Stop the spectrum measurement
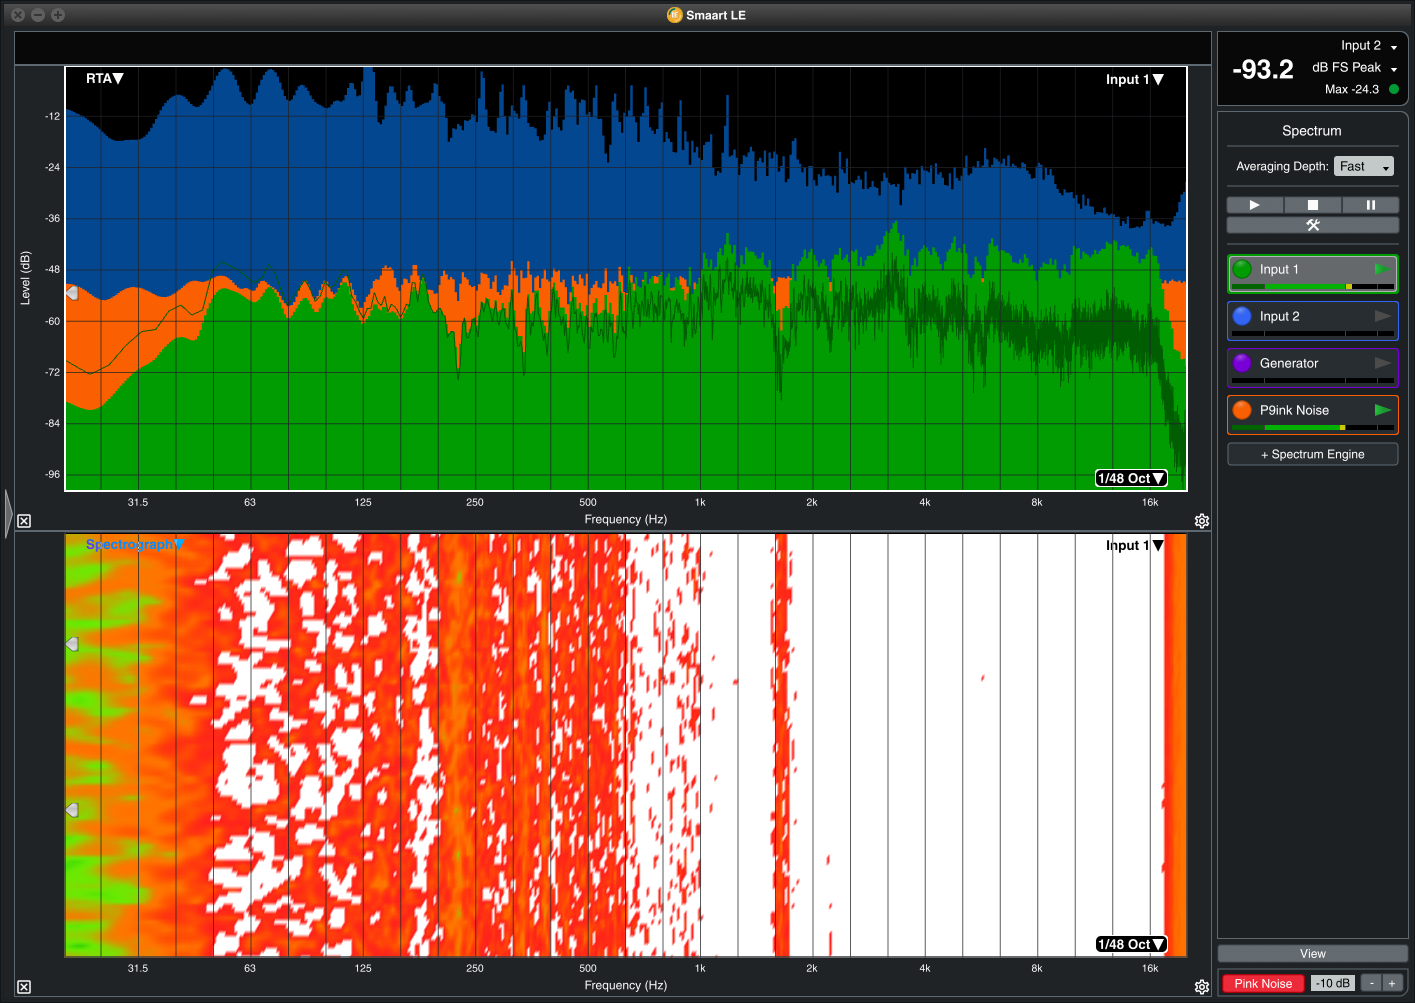 click(x=1313, y=205)
